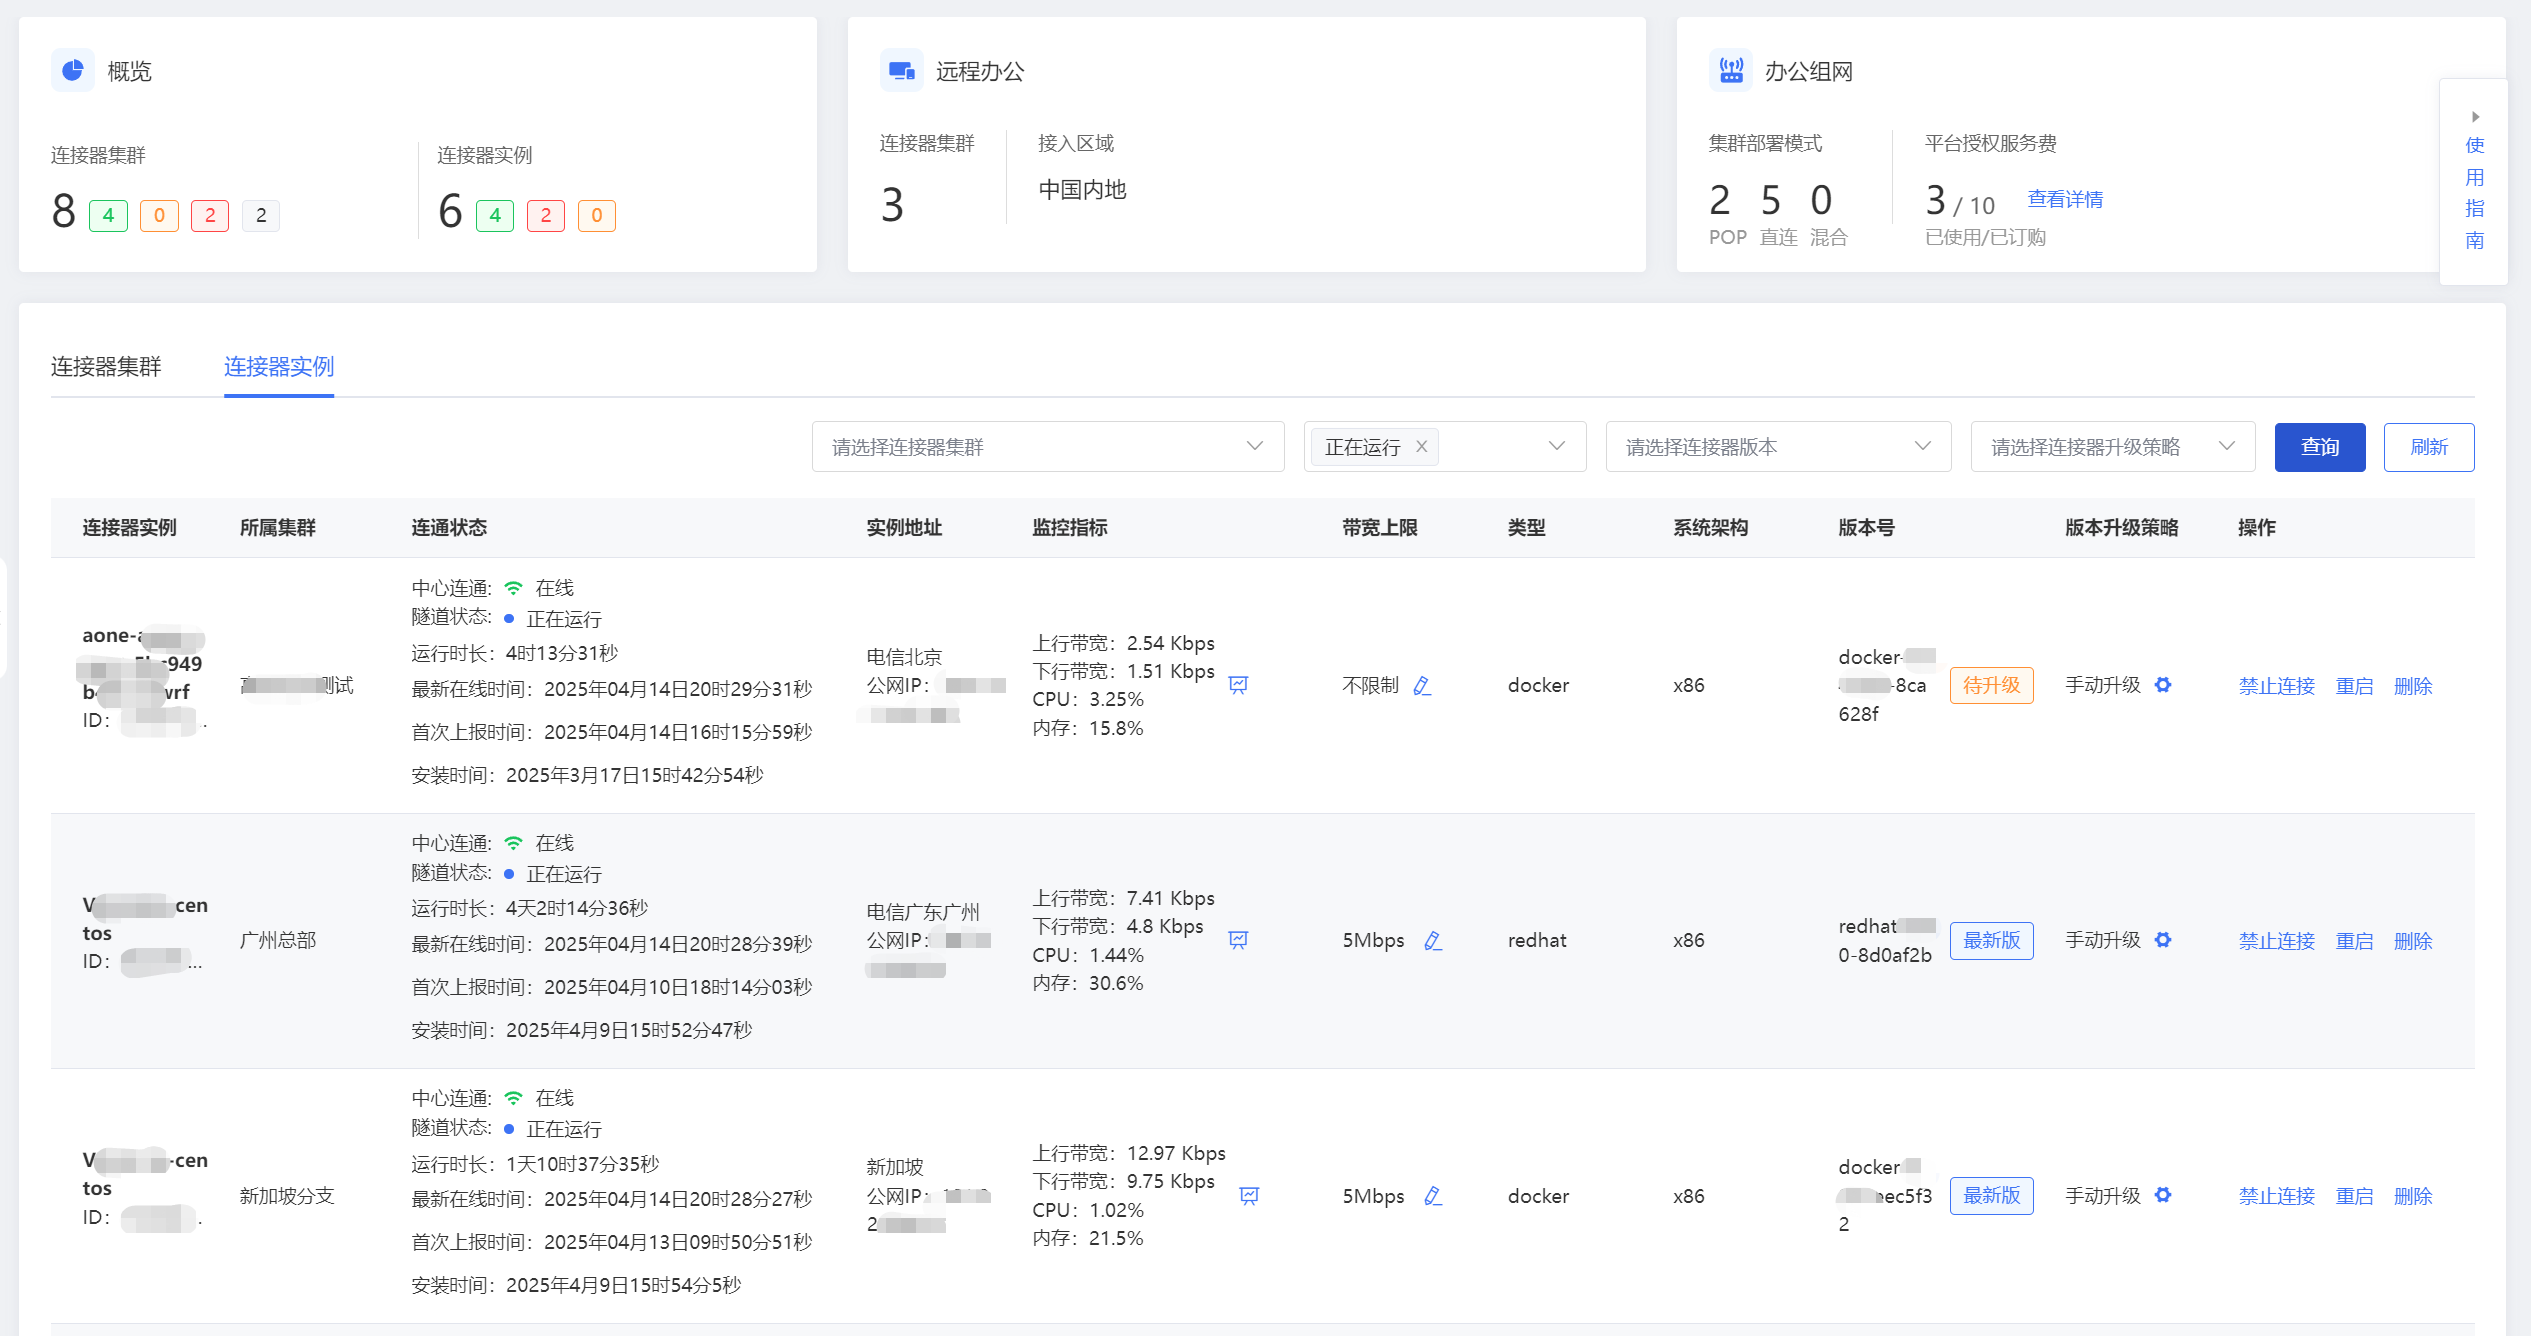Click the 监控指标 column header
The width and height of the screenshot is (2531, 1336).
[1070, 527]
